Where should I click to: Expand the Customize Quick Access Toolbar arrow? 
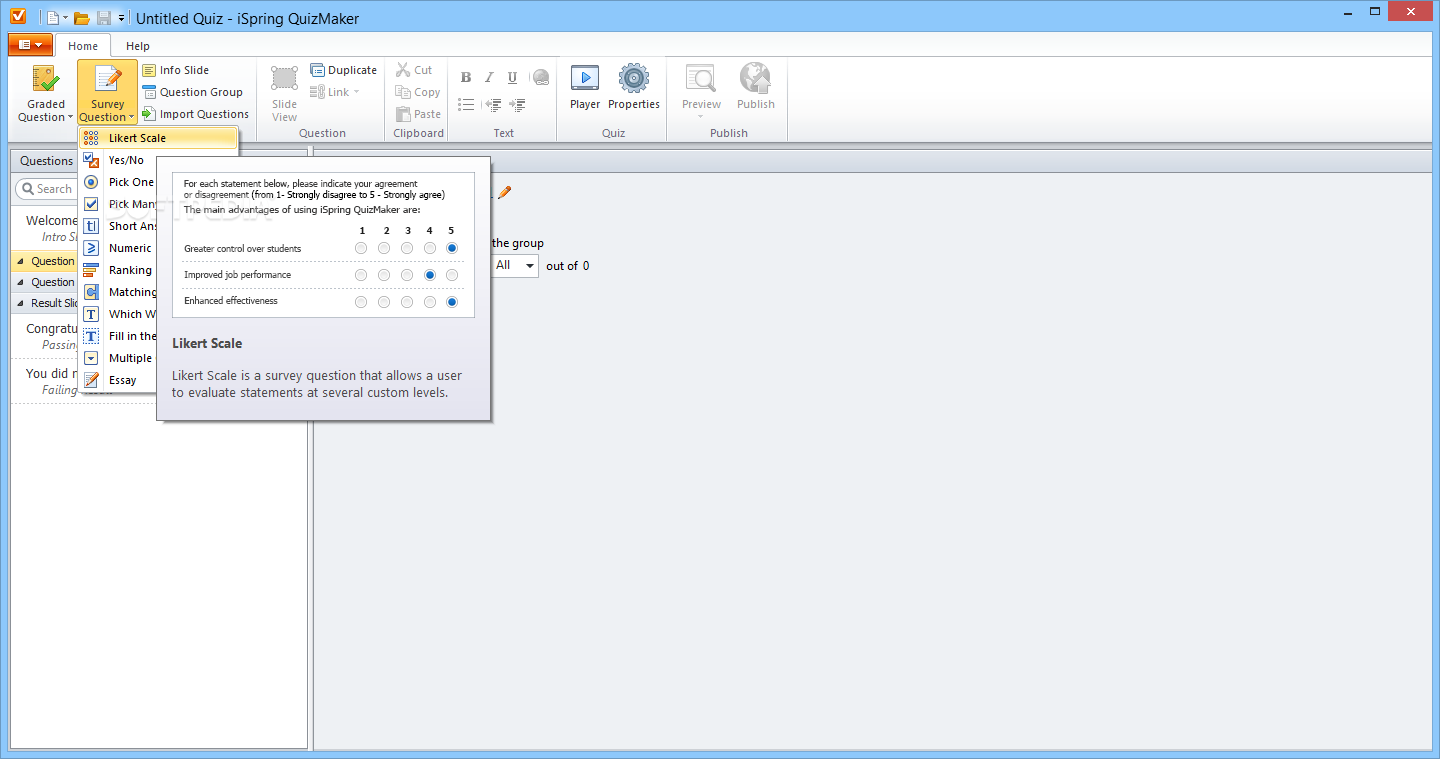[122, 18]
